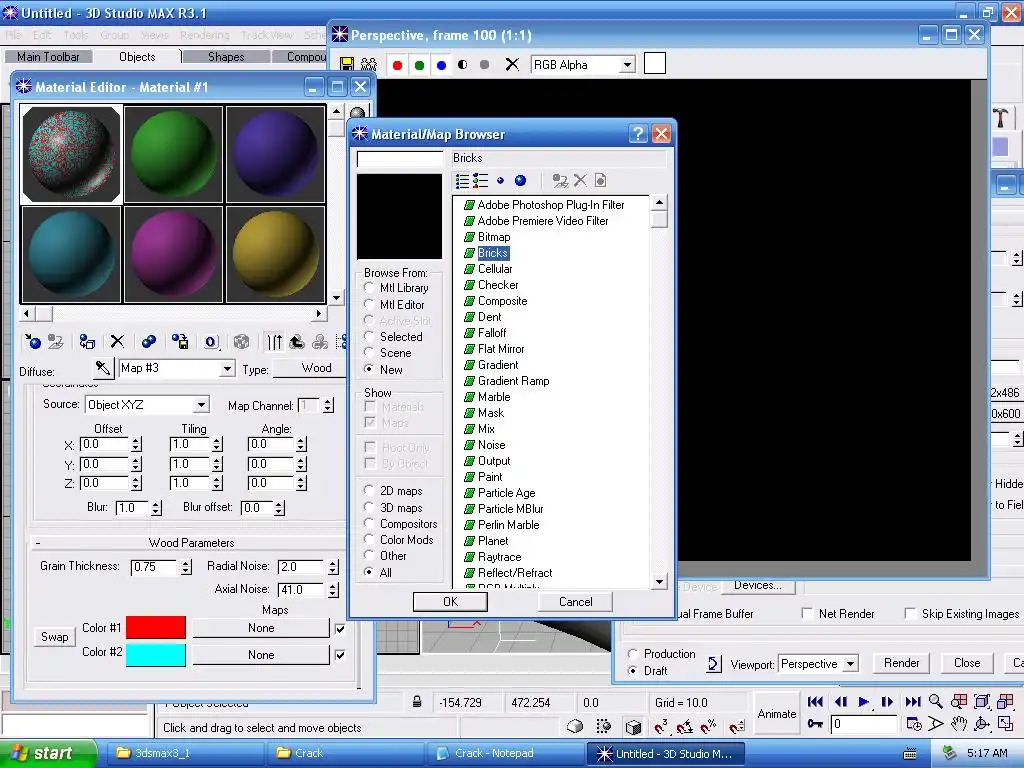The width and height of the screenshot is (1024, 768).
Task: Click Time Configuration icon
Action: 914,724
